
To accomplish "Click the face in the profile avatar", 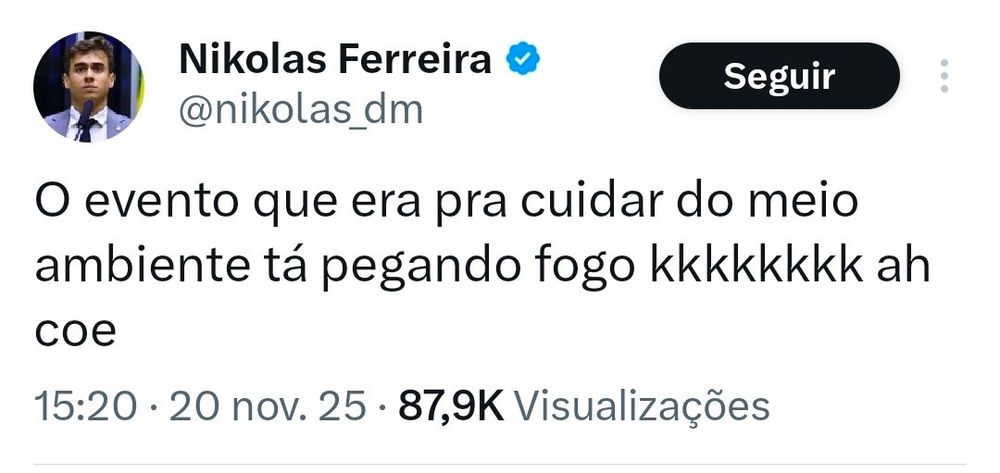I will click(x=88, y=70).
